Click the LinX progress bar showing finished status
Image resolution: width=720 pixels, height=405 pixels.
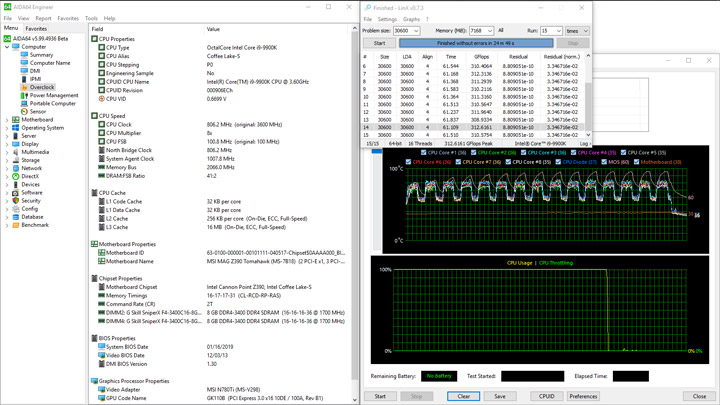tap(476, 43)
